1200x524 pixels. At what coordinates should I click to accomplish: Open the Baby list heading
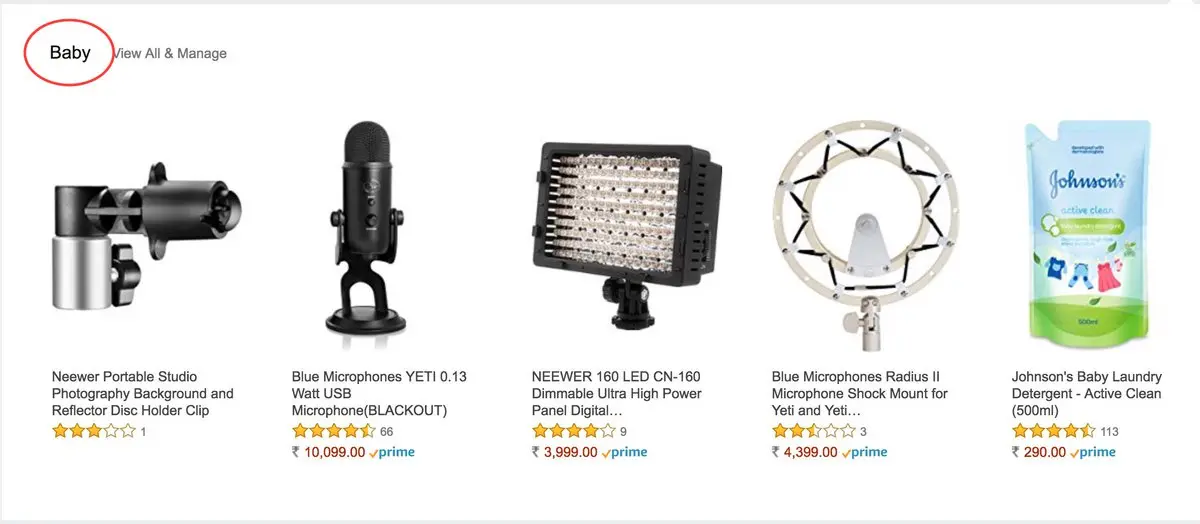point(70,53)
